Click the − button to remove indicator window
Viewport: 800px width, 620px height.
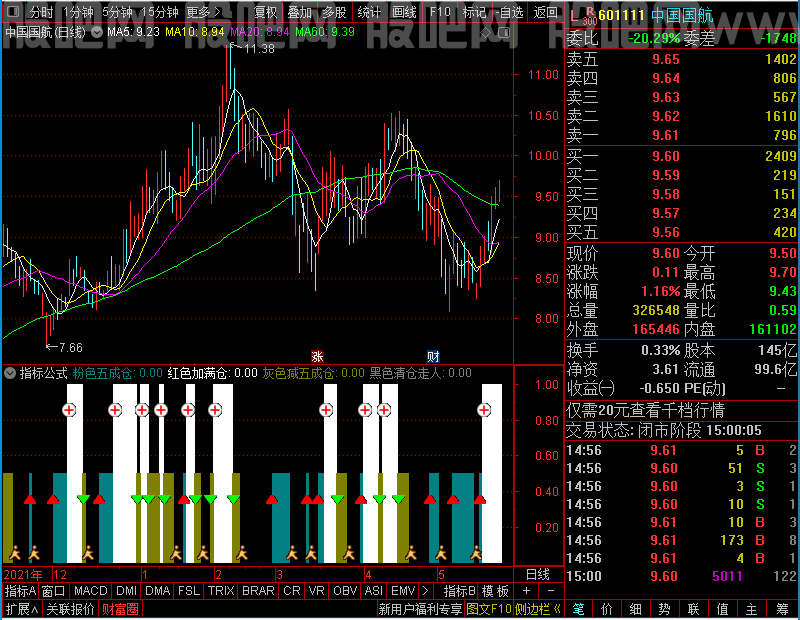pos(551,591)
